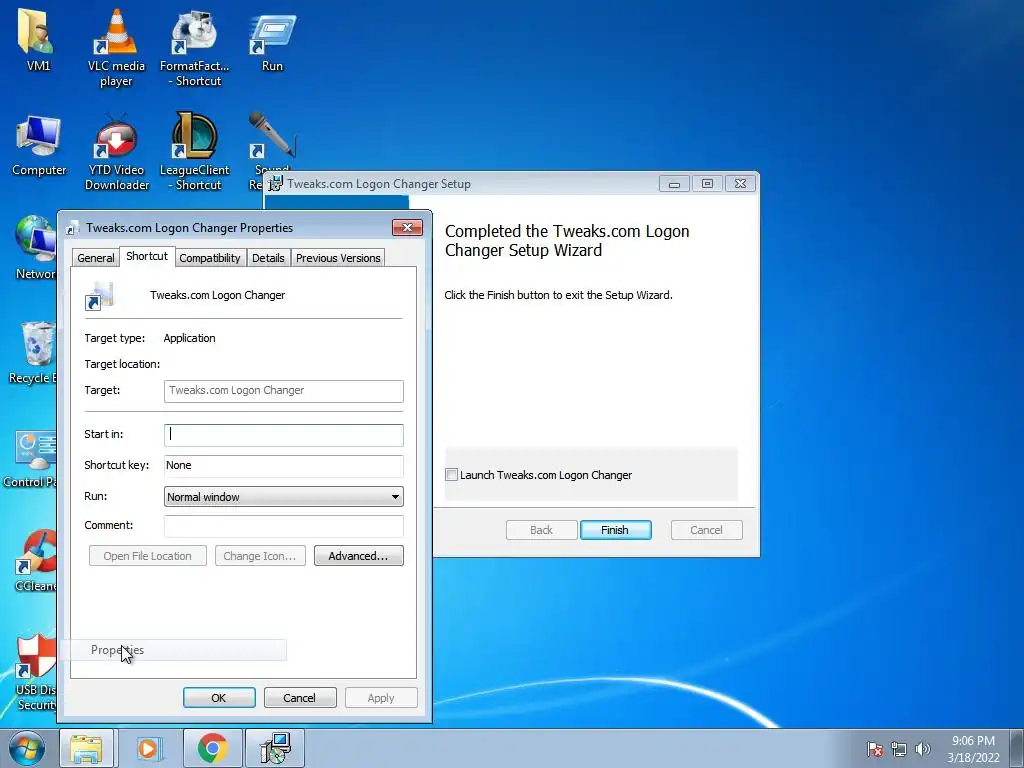This screenshot has width=1024, height=768.
Task: Launch Google Chrome from the taskbar
Action: click(x=212, y=748)
